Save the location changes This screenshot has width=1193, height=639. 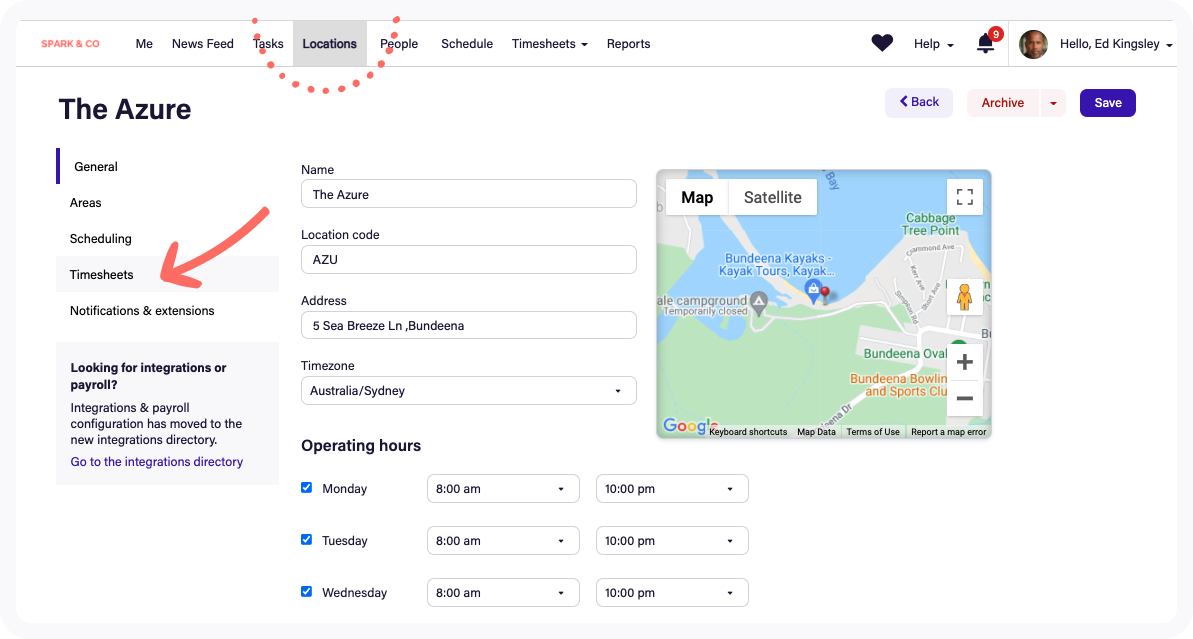(1107, 103)
